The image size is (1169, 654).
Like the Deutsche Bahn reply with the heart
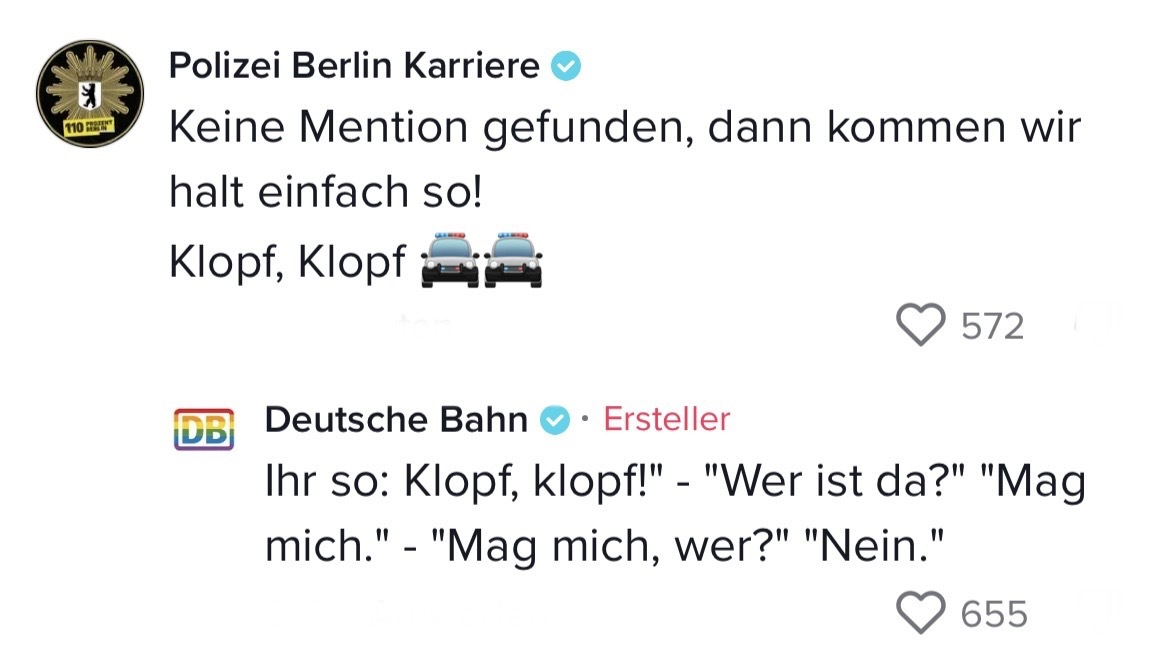(920, 611)
